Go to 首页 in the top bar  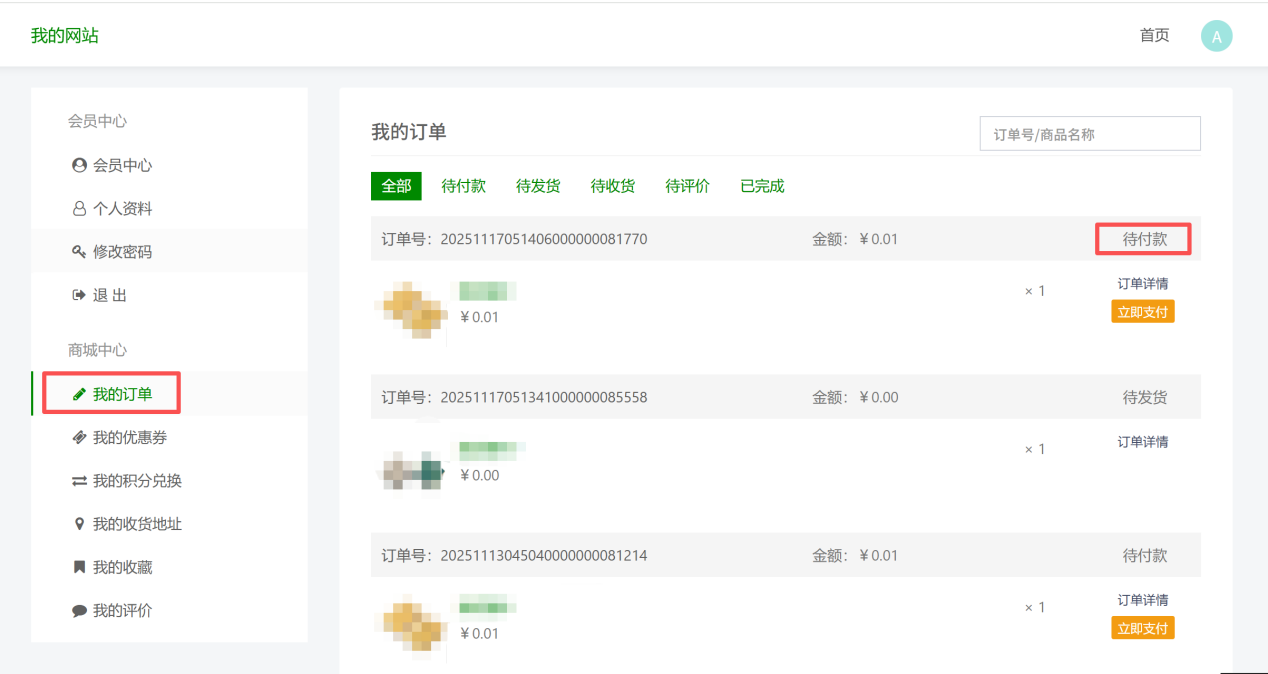(x=1155, y=35)
